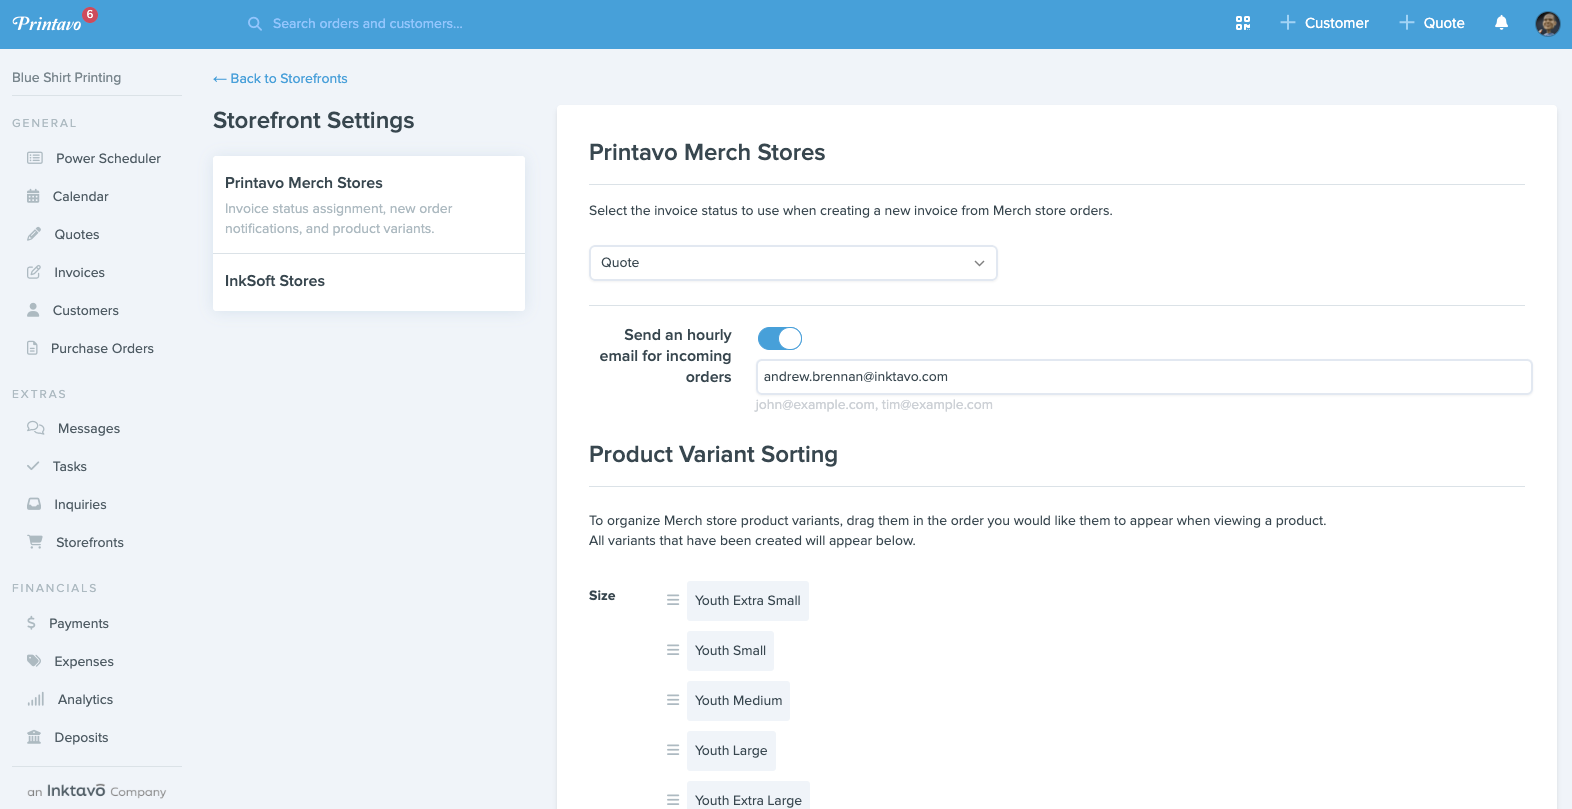The width and height of the screenshot is (1572, 809).
Task: Grab the Youth Small drag handle
Action: 673,650
